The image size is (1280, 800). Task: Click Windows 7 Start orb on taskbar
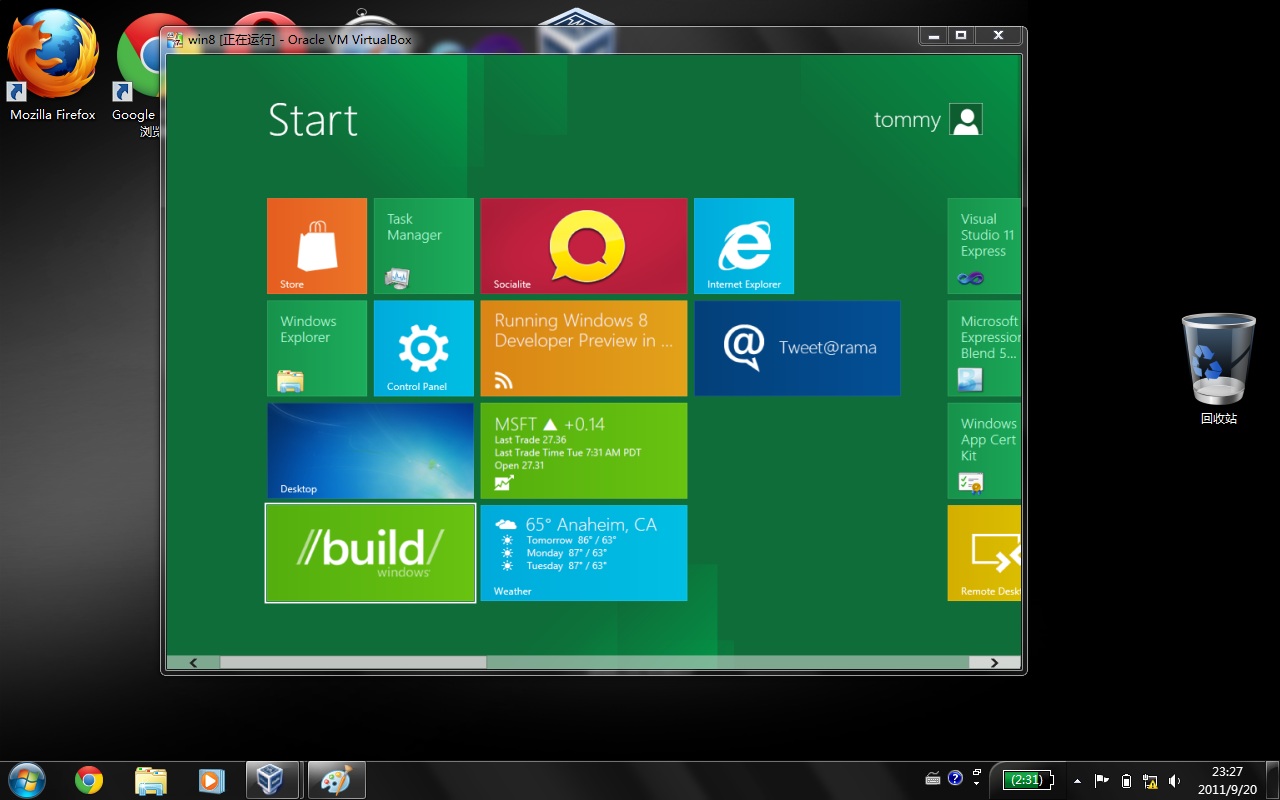[x=26, y=779]
